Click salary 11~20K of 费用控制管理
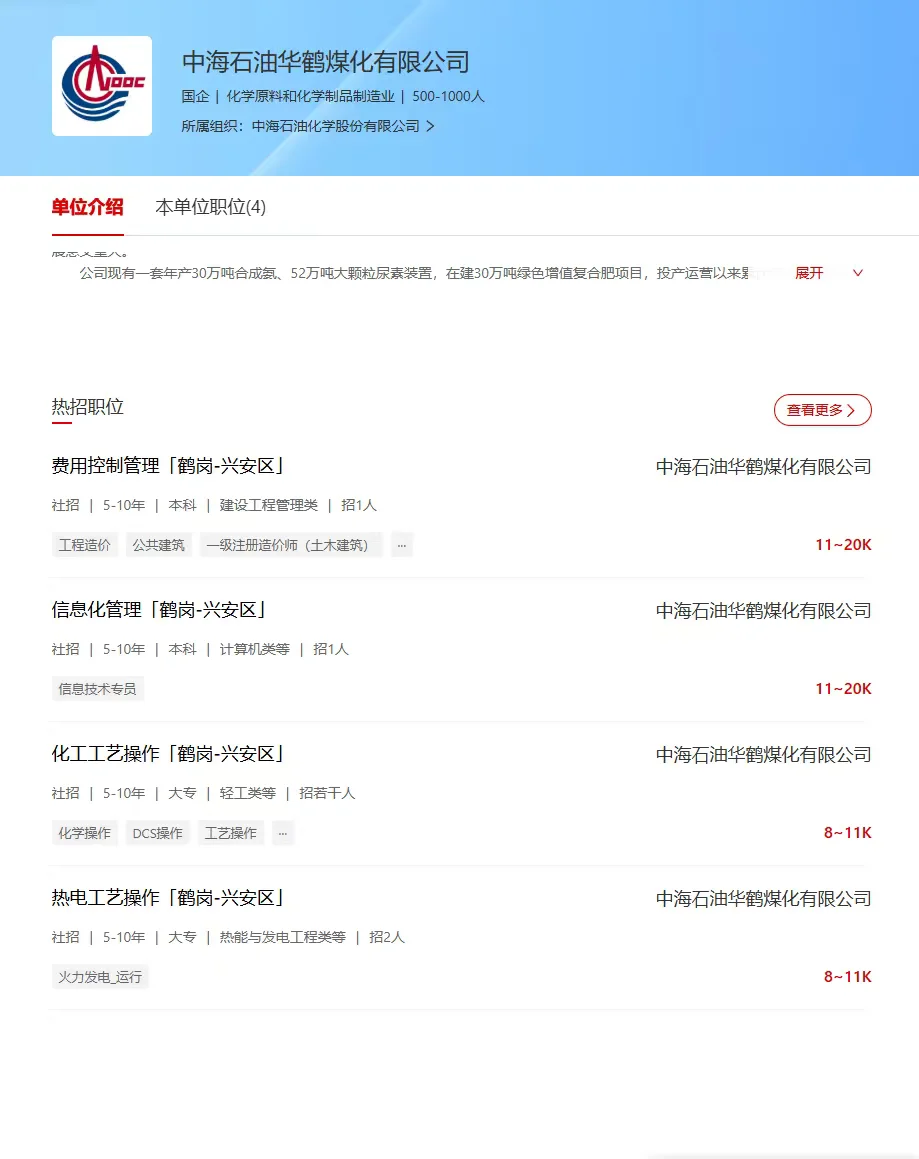The image size is (919, 1159). (x=843, y=545)
